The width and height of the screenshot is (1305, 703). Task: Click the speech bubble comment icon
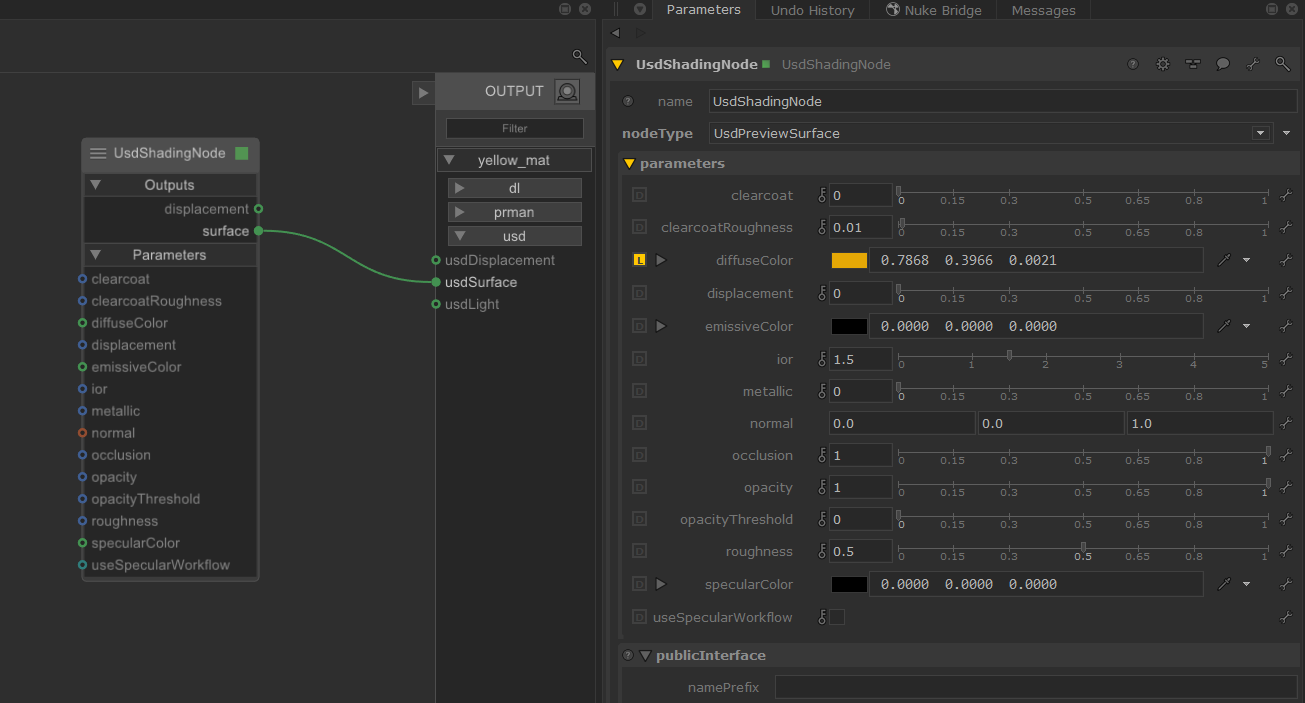1222,64
